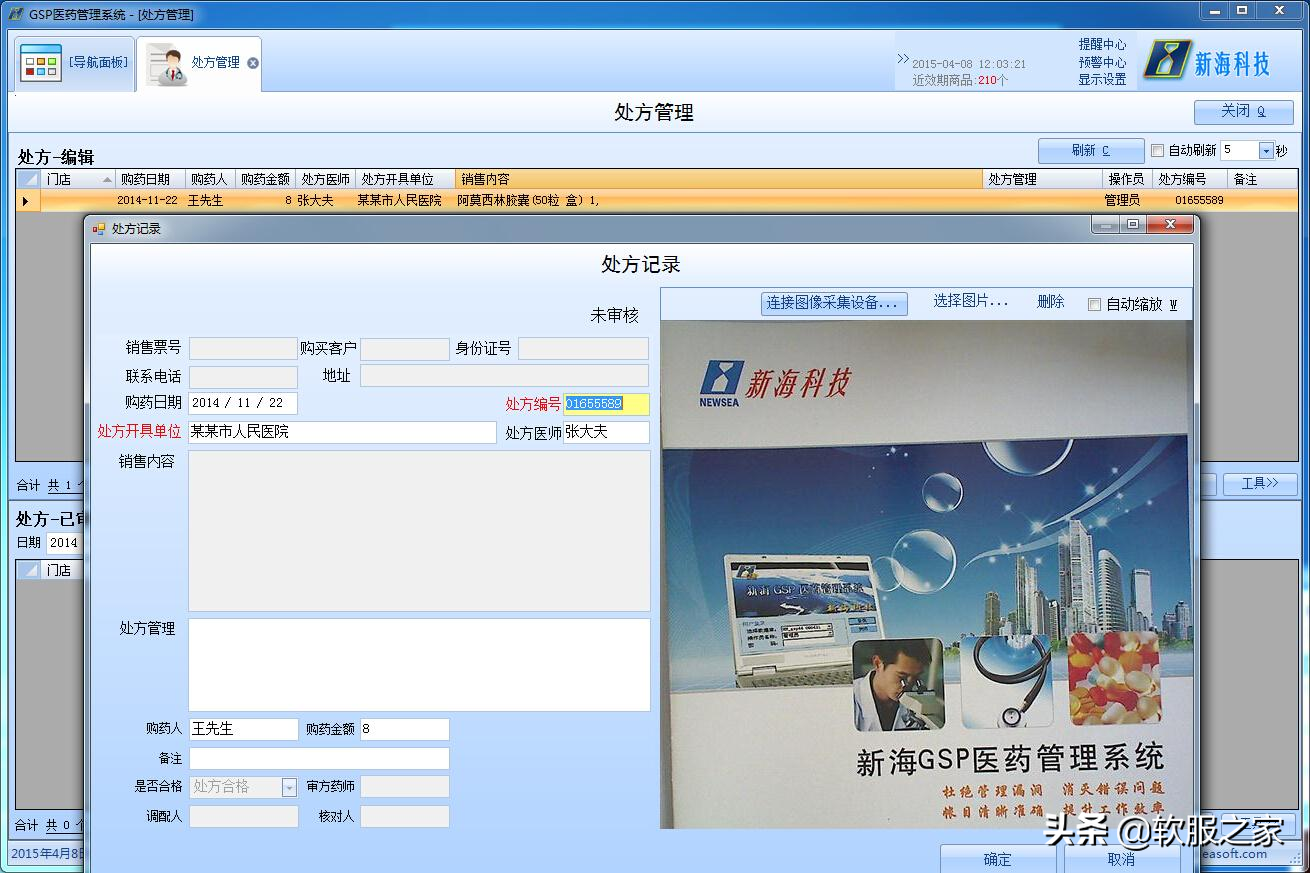Image resolution: width=1310 pixels, height=873 pixels.
Task: Click the 处方记录 dialog title icon
Action: (x=99, y=229)
